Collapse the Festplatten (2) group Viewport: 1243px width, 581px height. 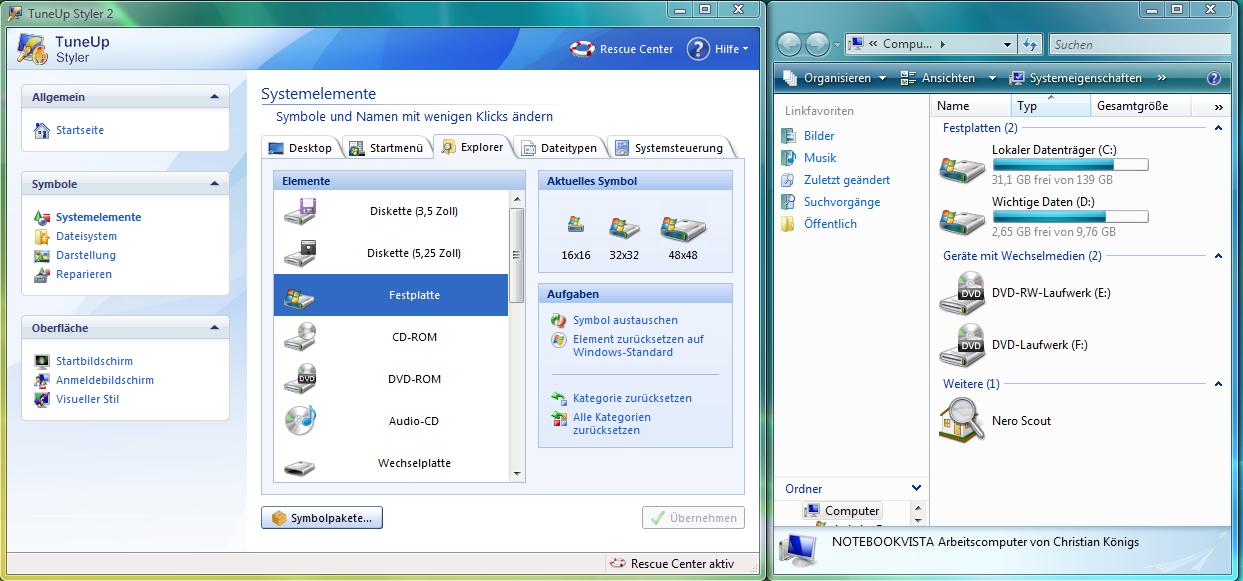tap(1218, 128)
